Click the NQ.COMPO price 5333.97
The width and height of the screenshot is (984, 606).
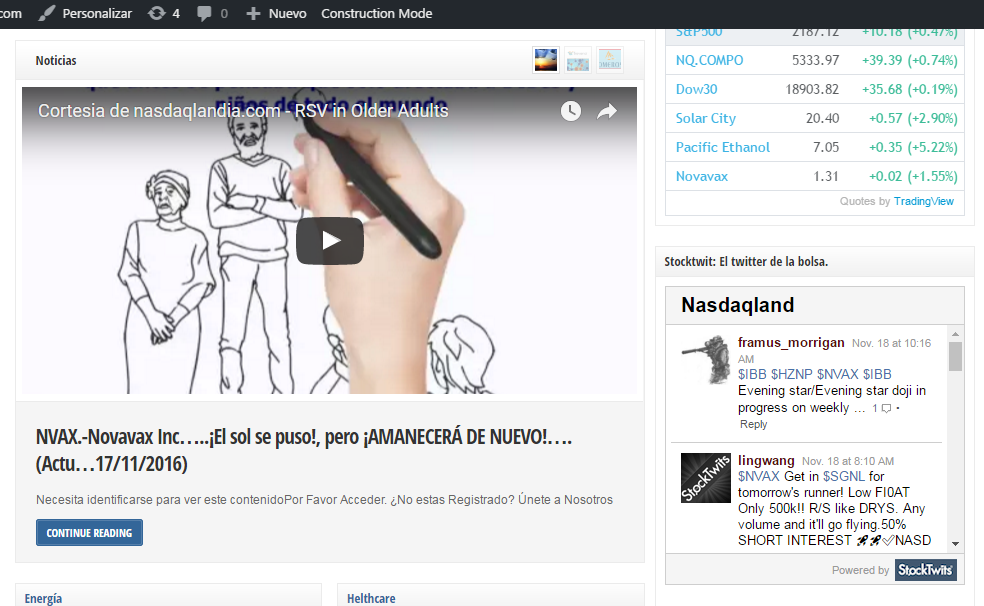click(815, 60)
